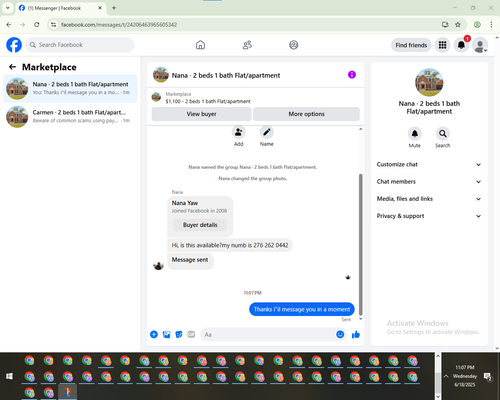Screen dimensions: 500x400
Task: Select the Carmen conversation in the list
Action: (x=70, y=117)
